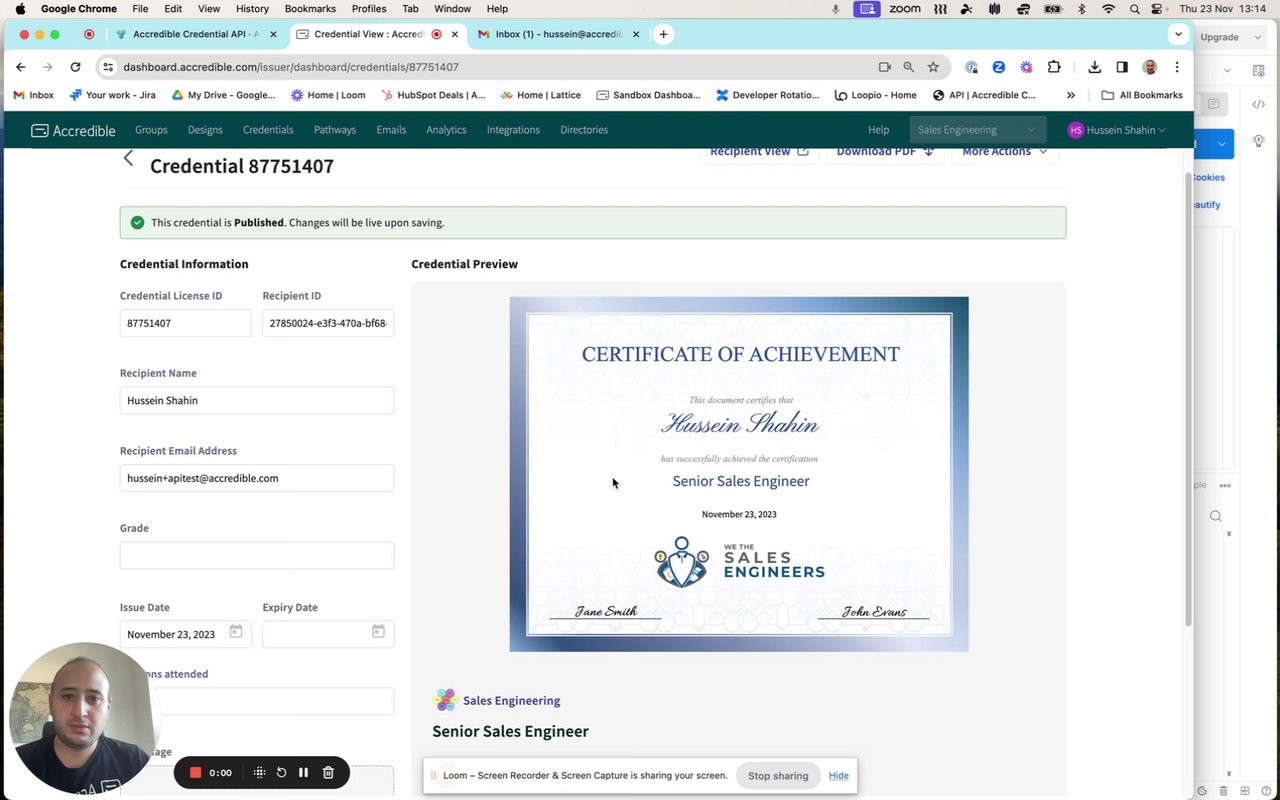Click the Sales Engineering link under certificate
Screen dimensions: 1280x800
pos(511,701)
